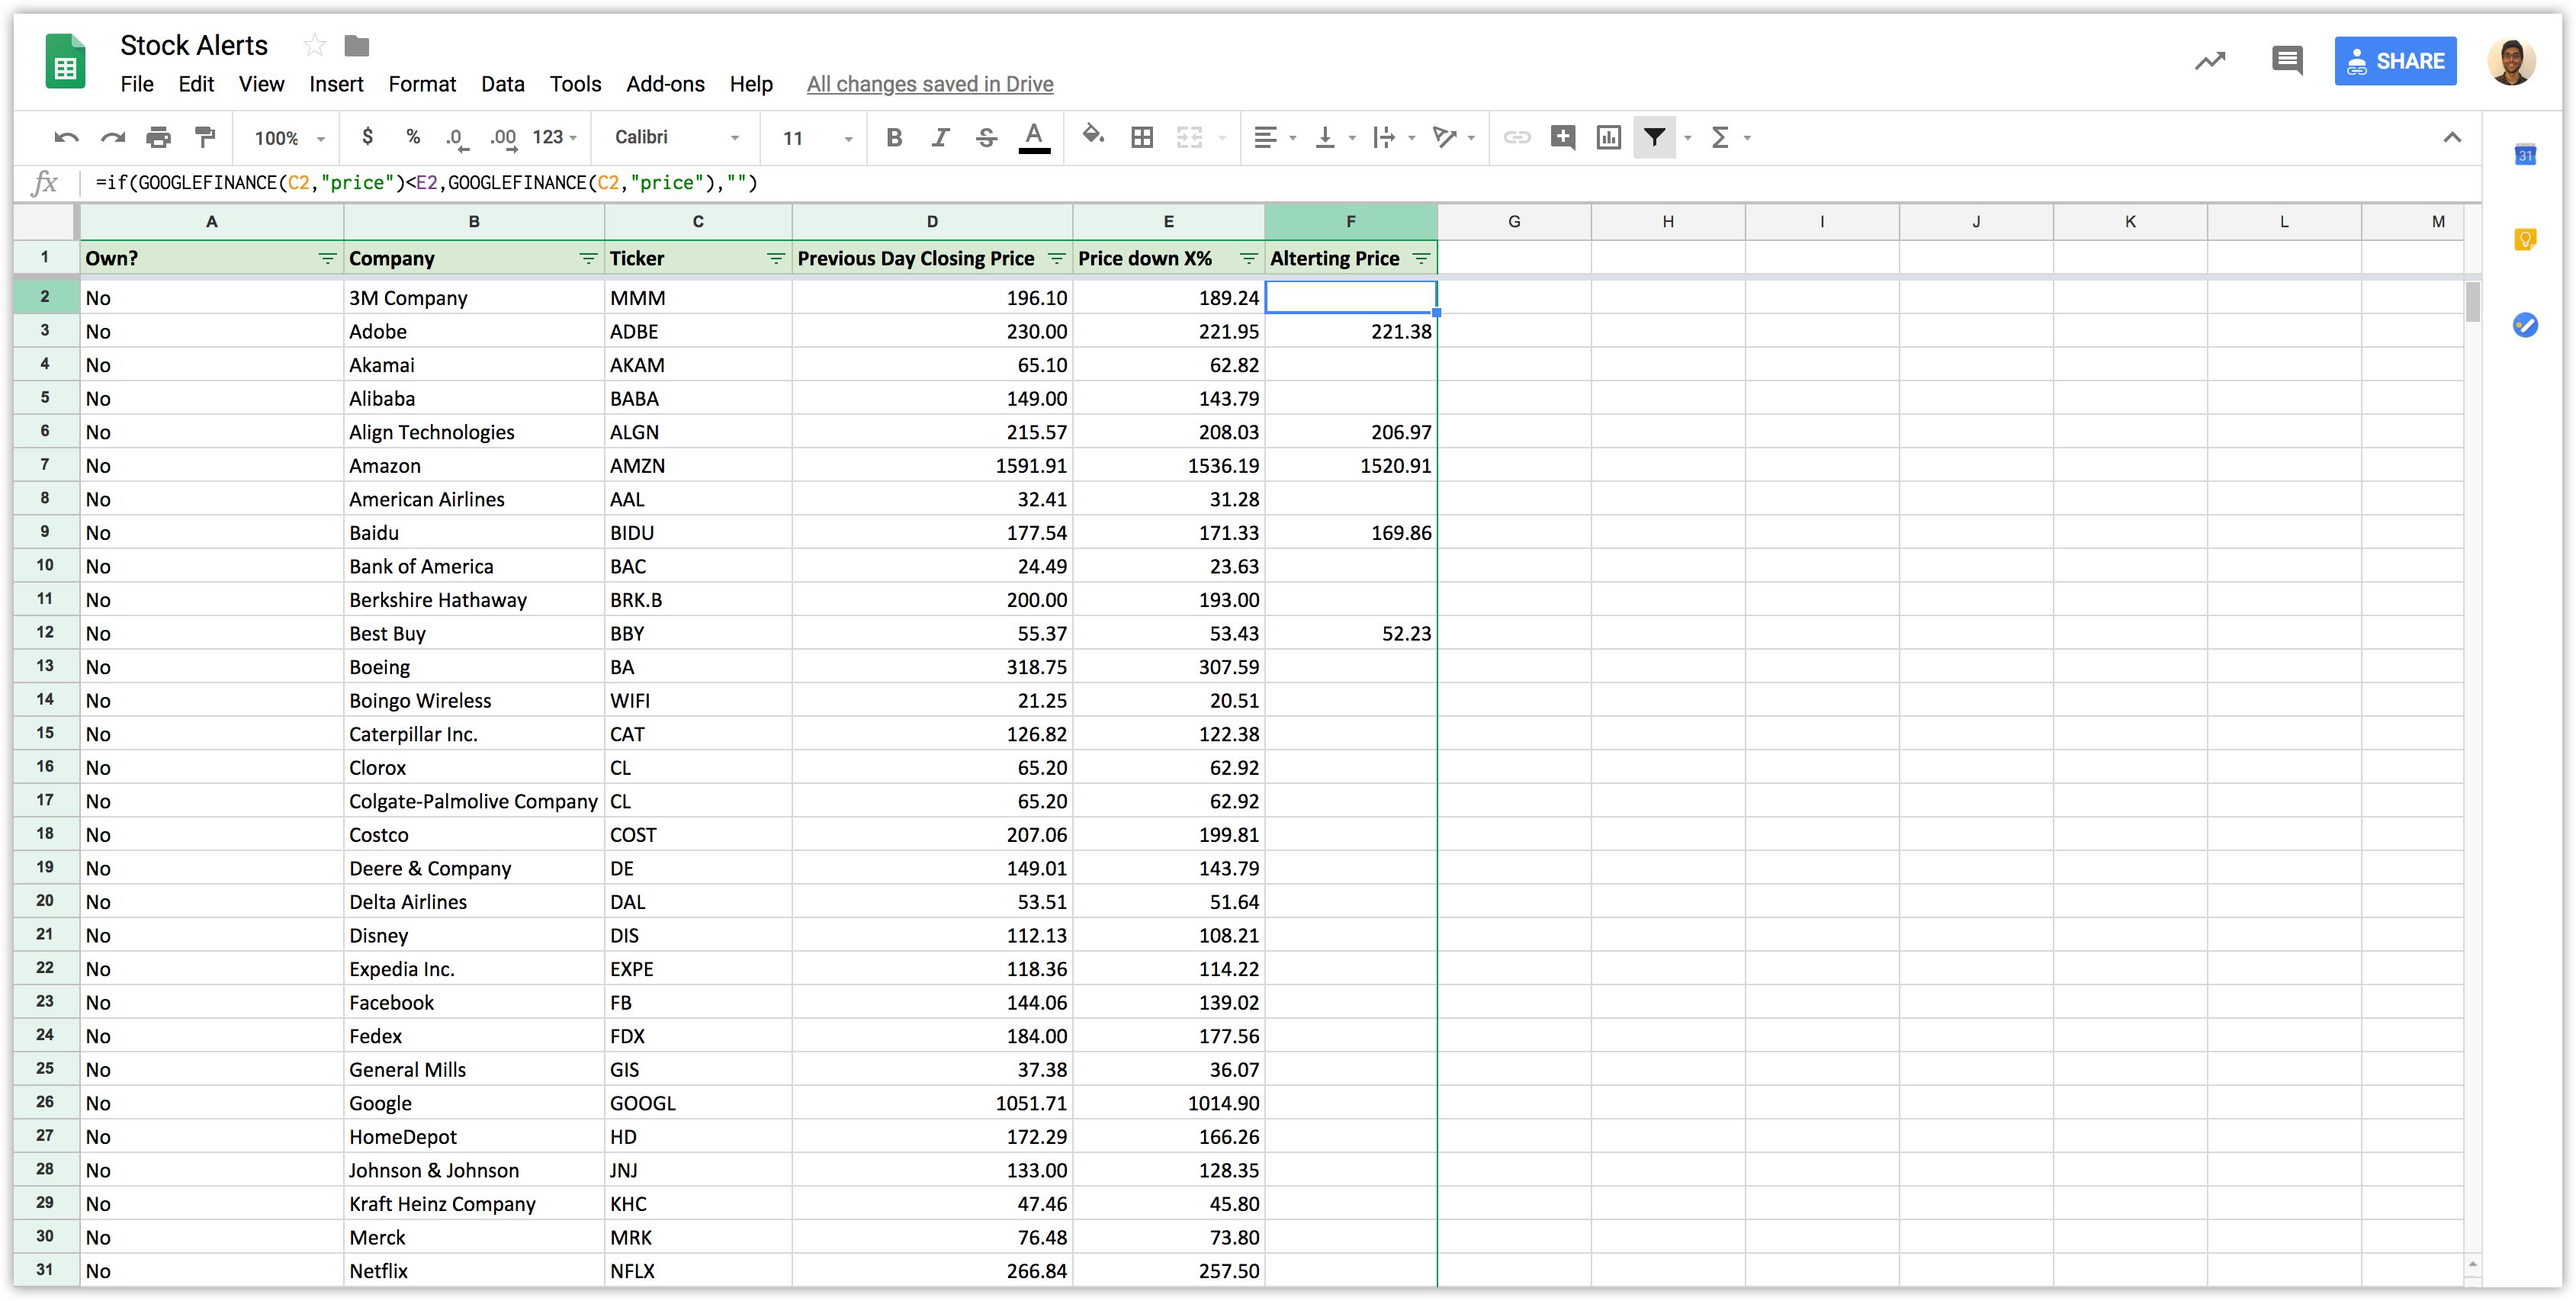
Task: Open text wrapping dropdown
Action: [1393, 138]
